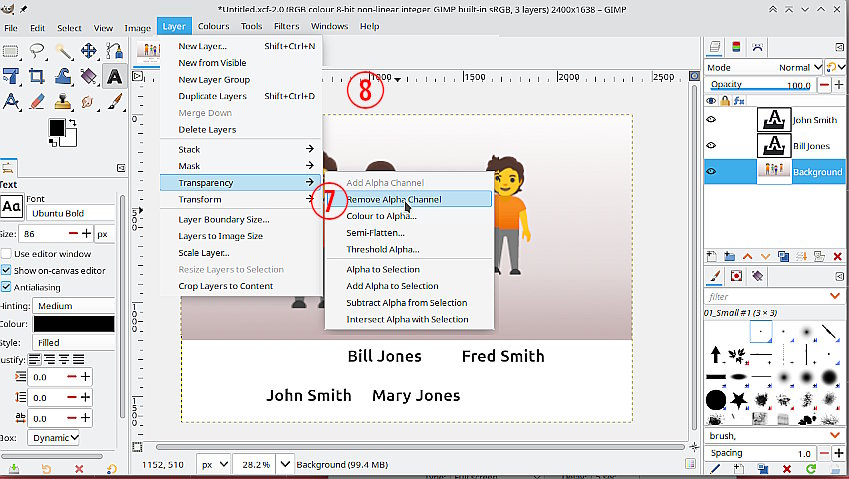
Task: Switch to the Channels tab icon
Action: [x=736, y=46]
